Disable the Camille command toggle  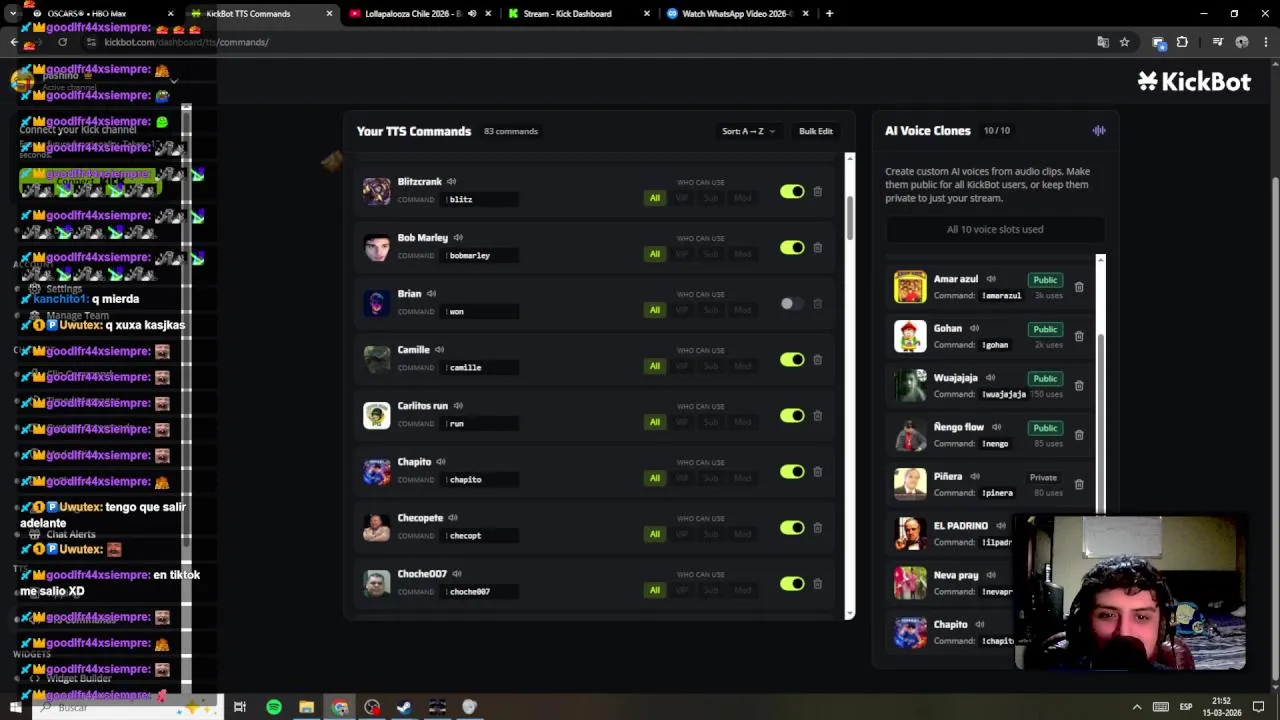click(792, 359)
